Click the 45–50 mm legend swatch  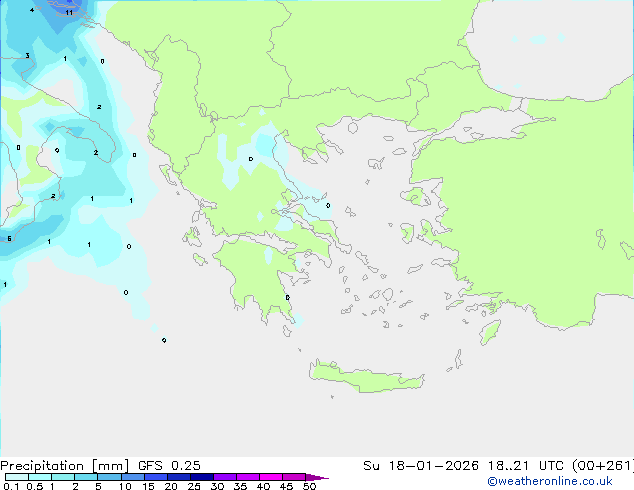[x=294, y=477]
